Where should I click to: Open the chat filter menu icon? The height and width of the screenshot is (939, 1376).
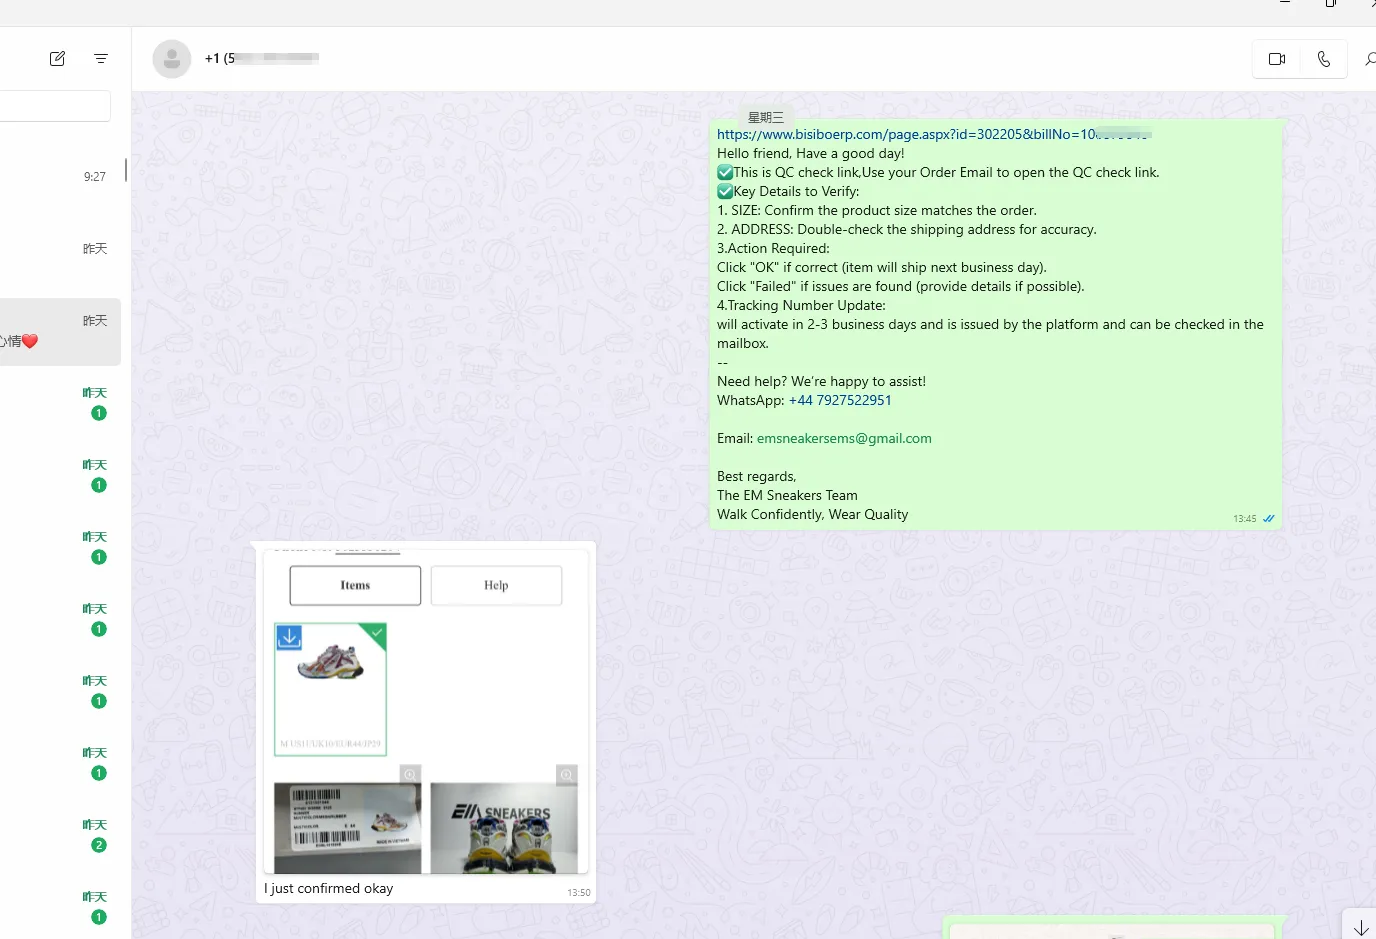[x=101, y=59]
